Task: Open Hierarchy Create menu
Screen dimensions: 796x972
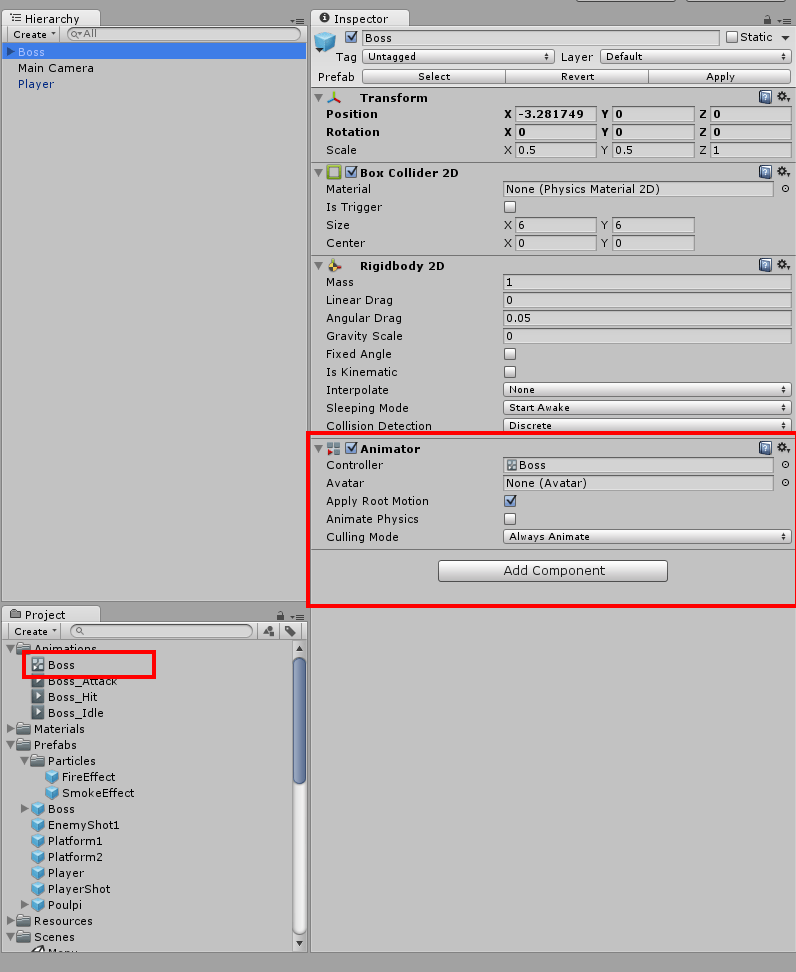Action: pyautogui.click(x=33, y=34)
